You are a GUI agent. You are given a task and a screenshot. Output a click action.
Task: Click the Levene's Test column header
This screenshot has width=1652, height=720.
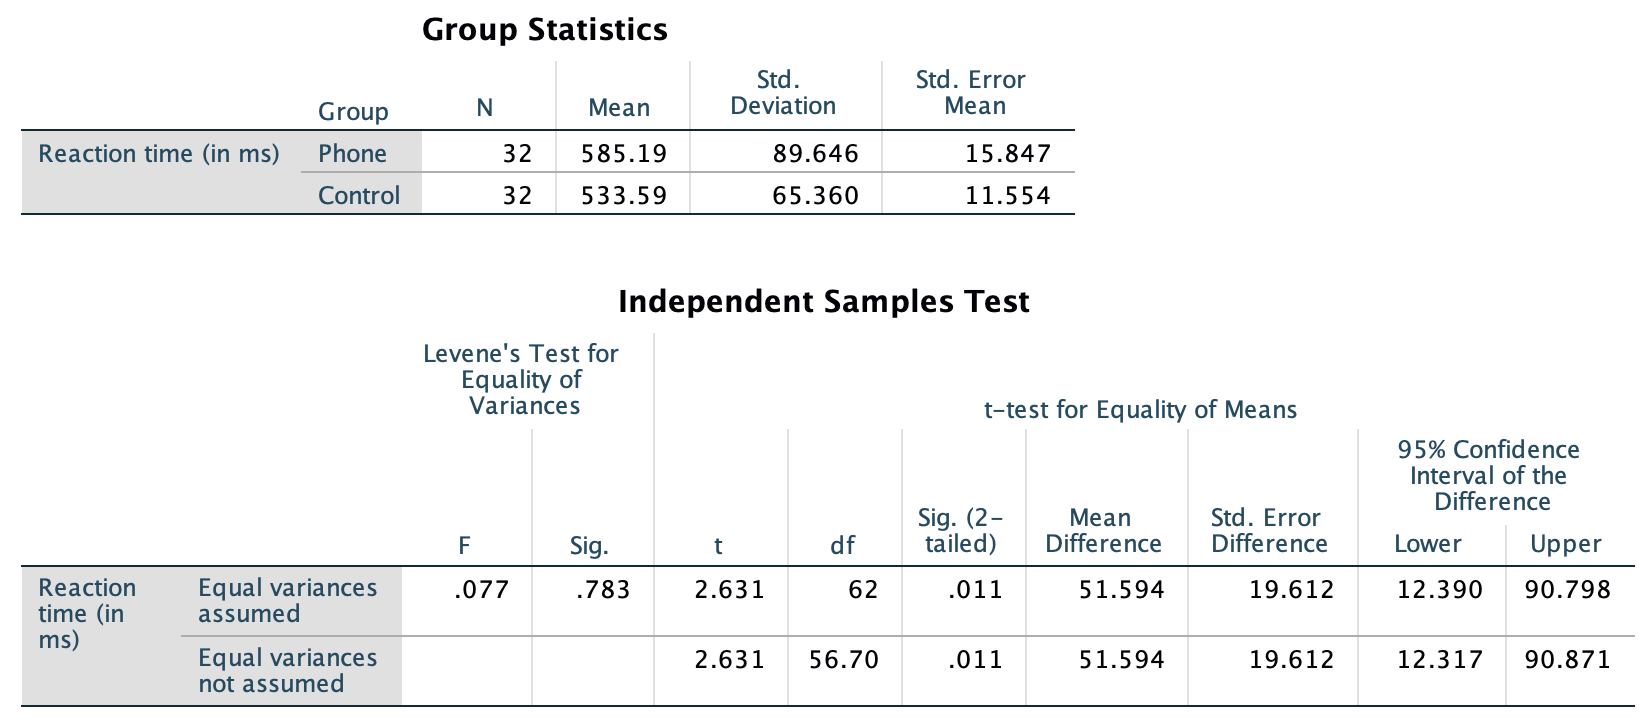click(521, 379)
